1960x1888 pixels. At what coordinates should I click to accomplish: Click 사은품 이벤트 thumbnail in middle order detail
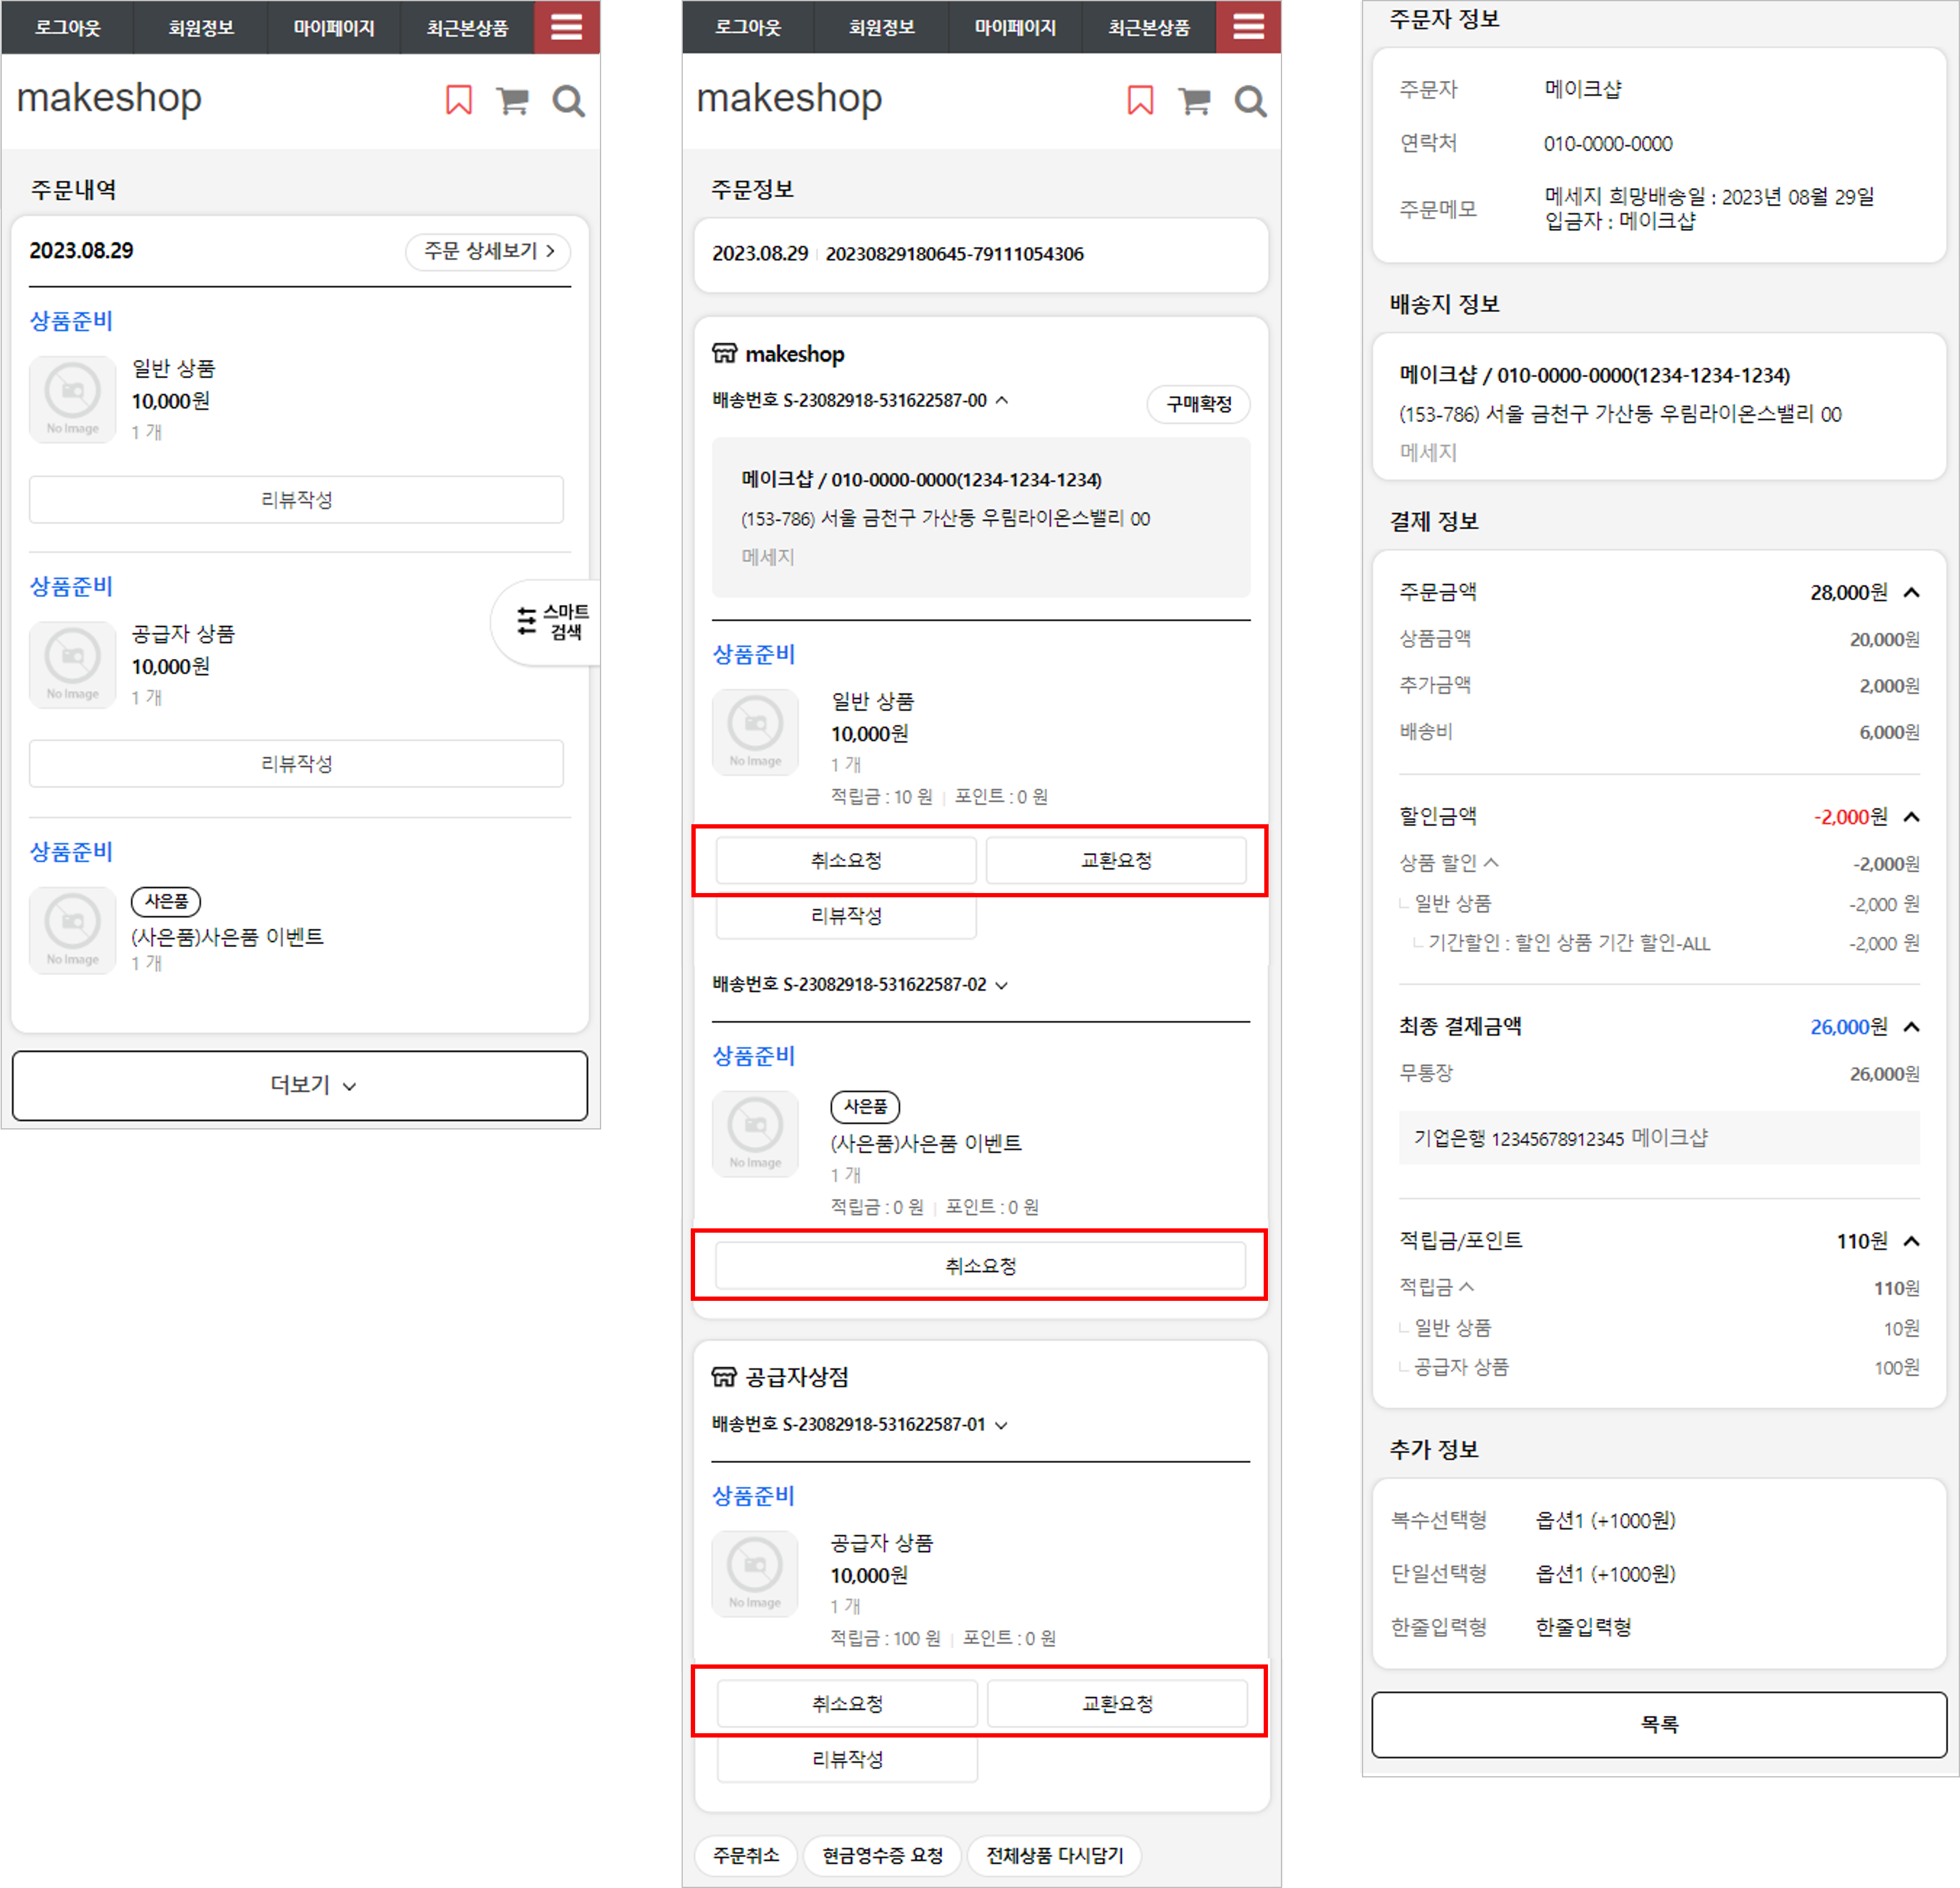[755, 1133]
